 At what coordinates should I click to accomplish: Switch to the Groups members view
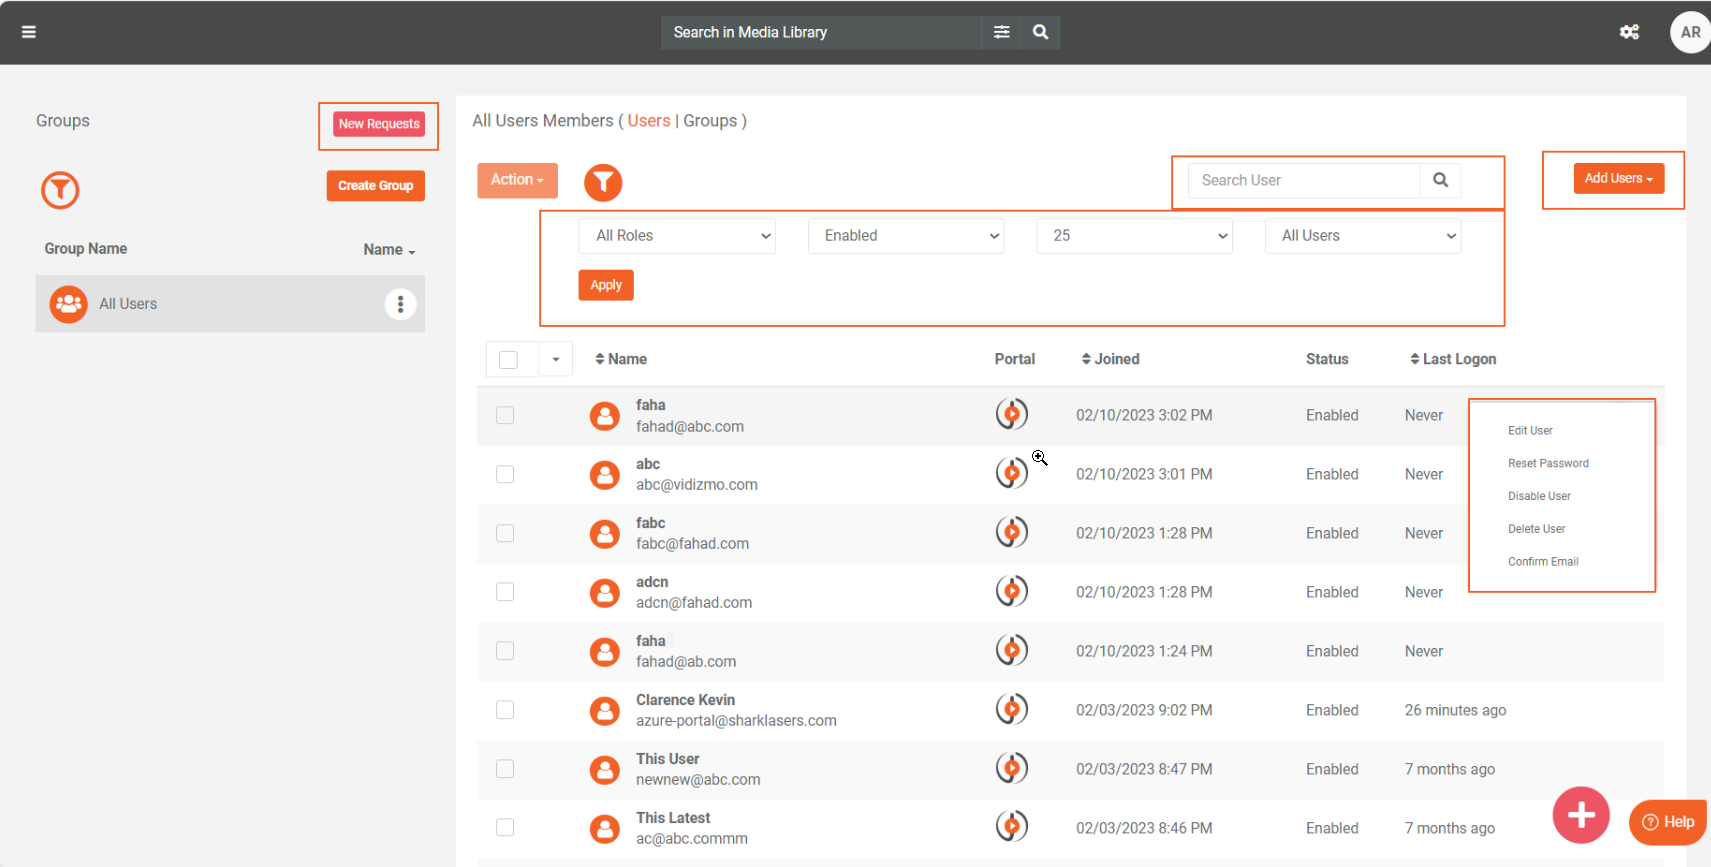[x=710, y=121]
